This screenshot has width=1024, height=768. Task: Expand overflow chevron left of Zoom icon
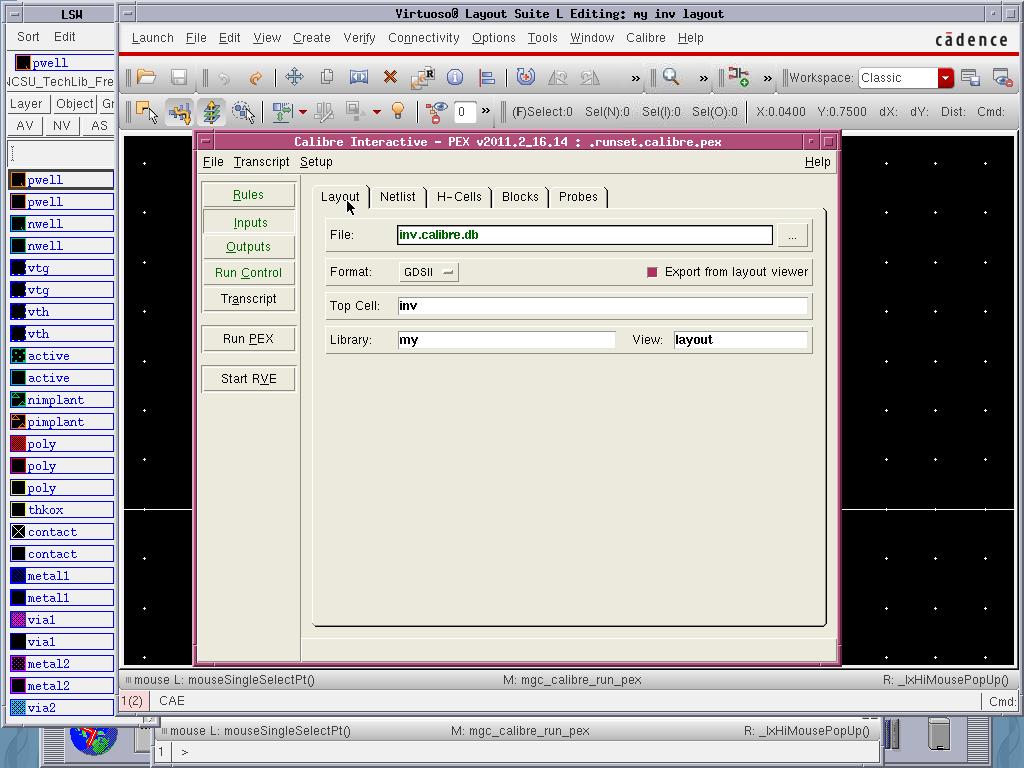coord(635,78)
